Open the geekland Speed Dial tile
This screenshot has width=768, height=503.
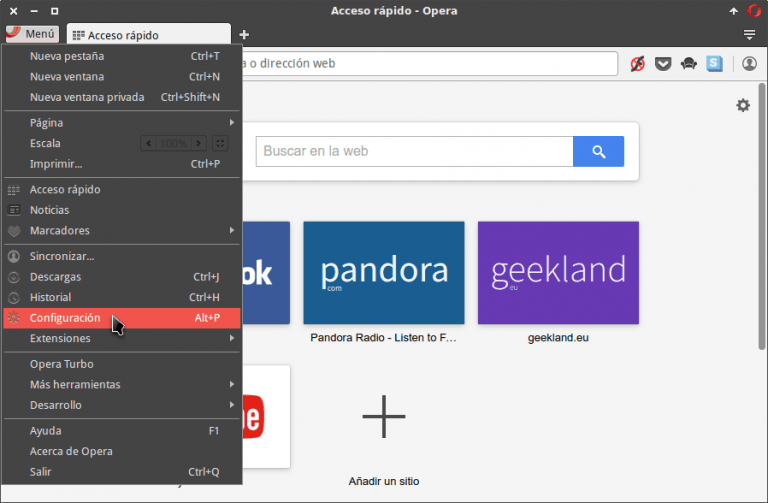(558, 272)
